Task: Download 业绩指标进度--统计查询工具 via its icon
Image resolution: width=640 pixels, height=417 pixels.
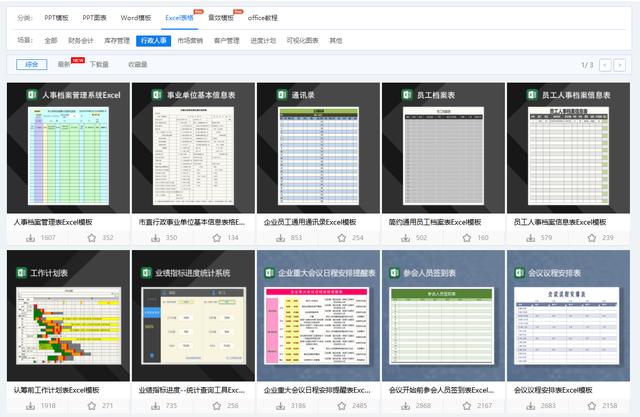Action: (x=156, y=406)
